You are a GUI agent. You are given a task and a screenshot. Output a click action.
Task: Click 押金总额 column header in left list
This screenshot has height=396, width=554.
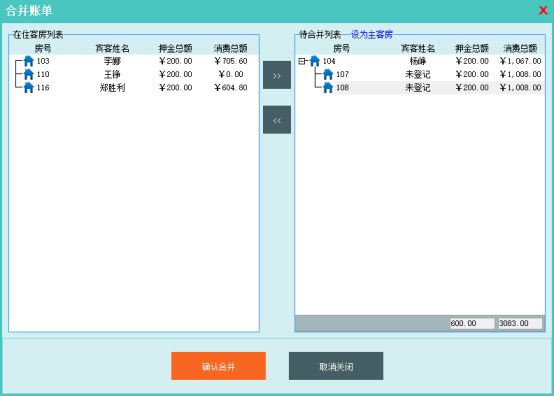[176, 48]
